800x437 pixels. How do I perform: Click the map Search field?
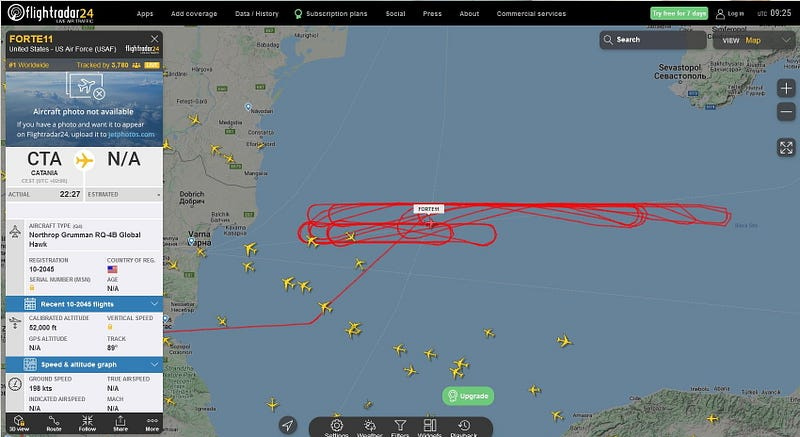[x=653, y=40]
